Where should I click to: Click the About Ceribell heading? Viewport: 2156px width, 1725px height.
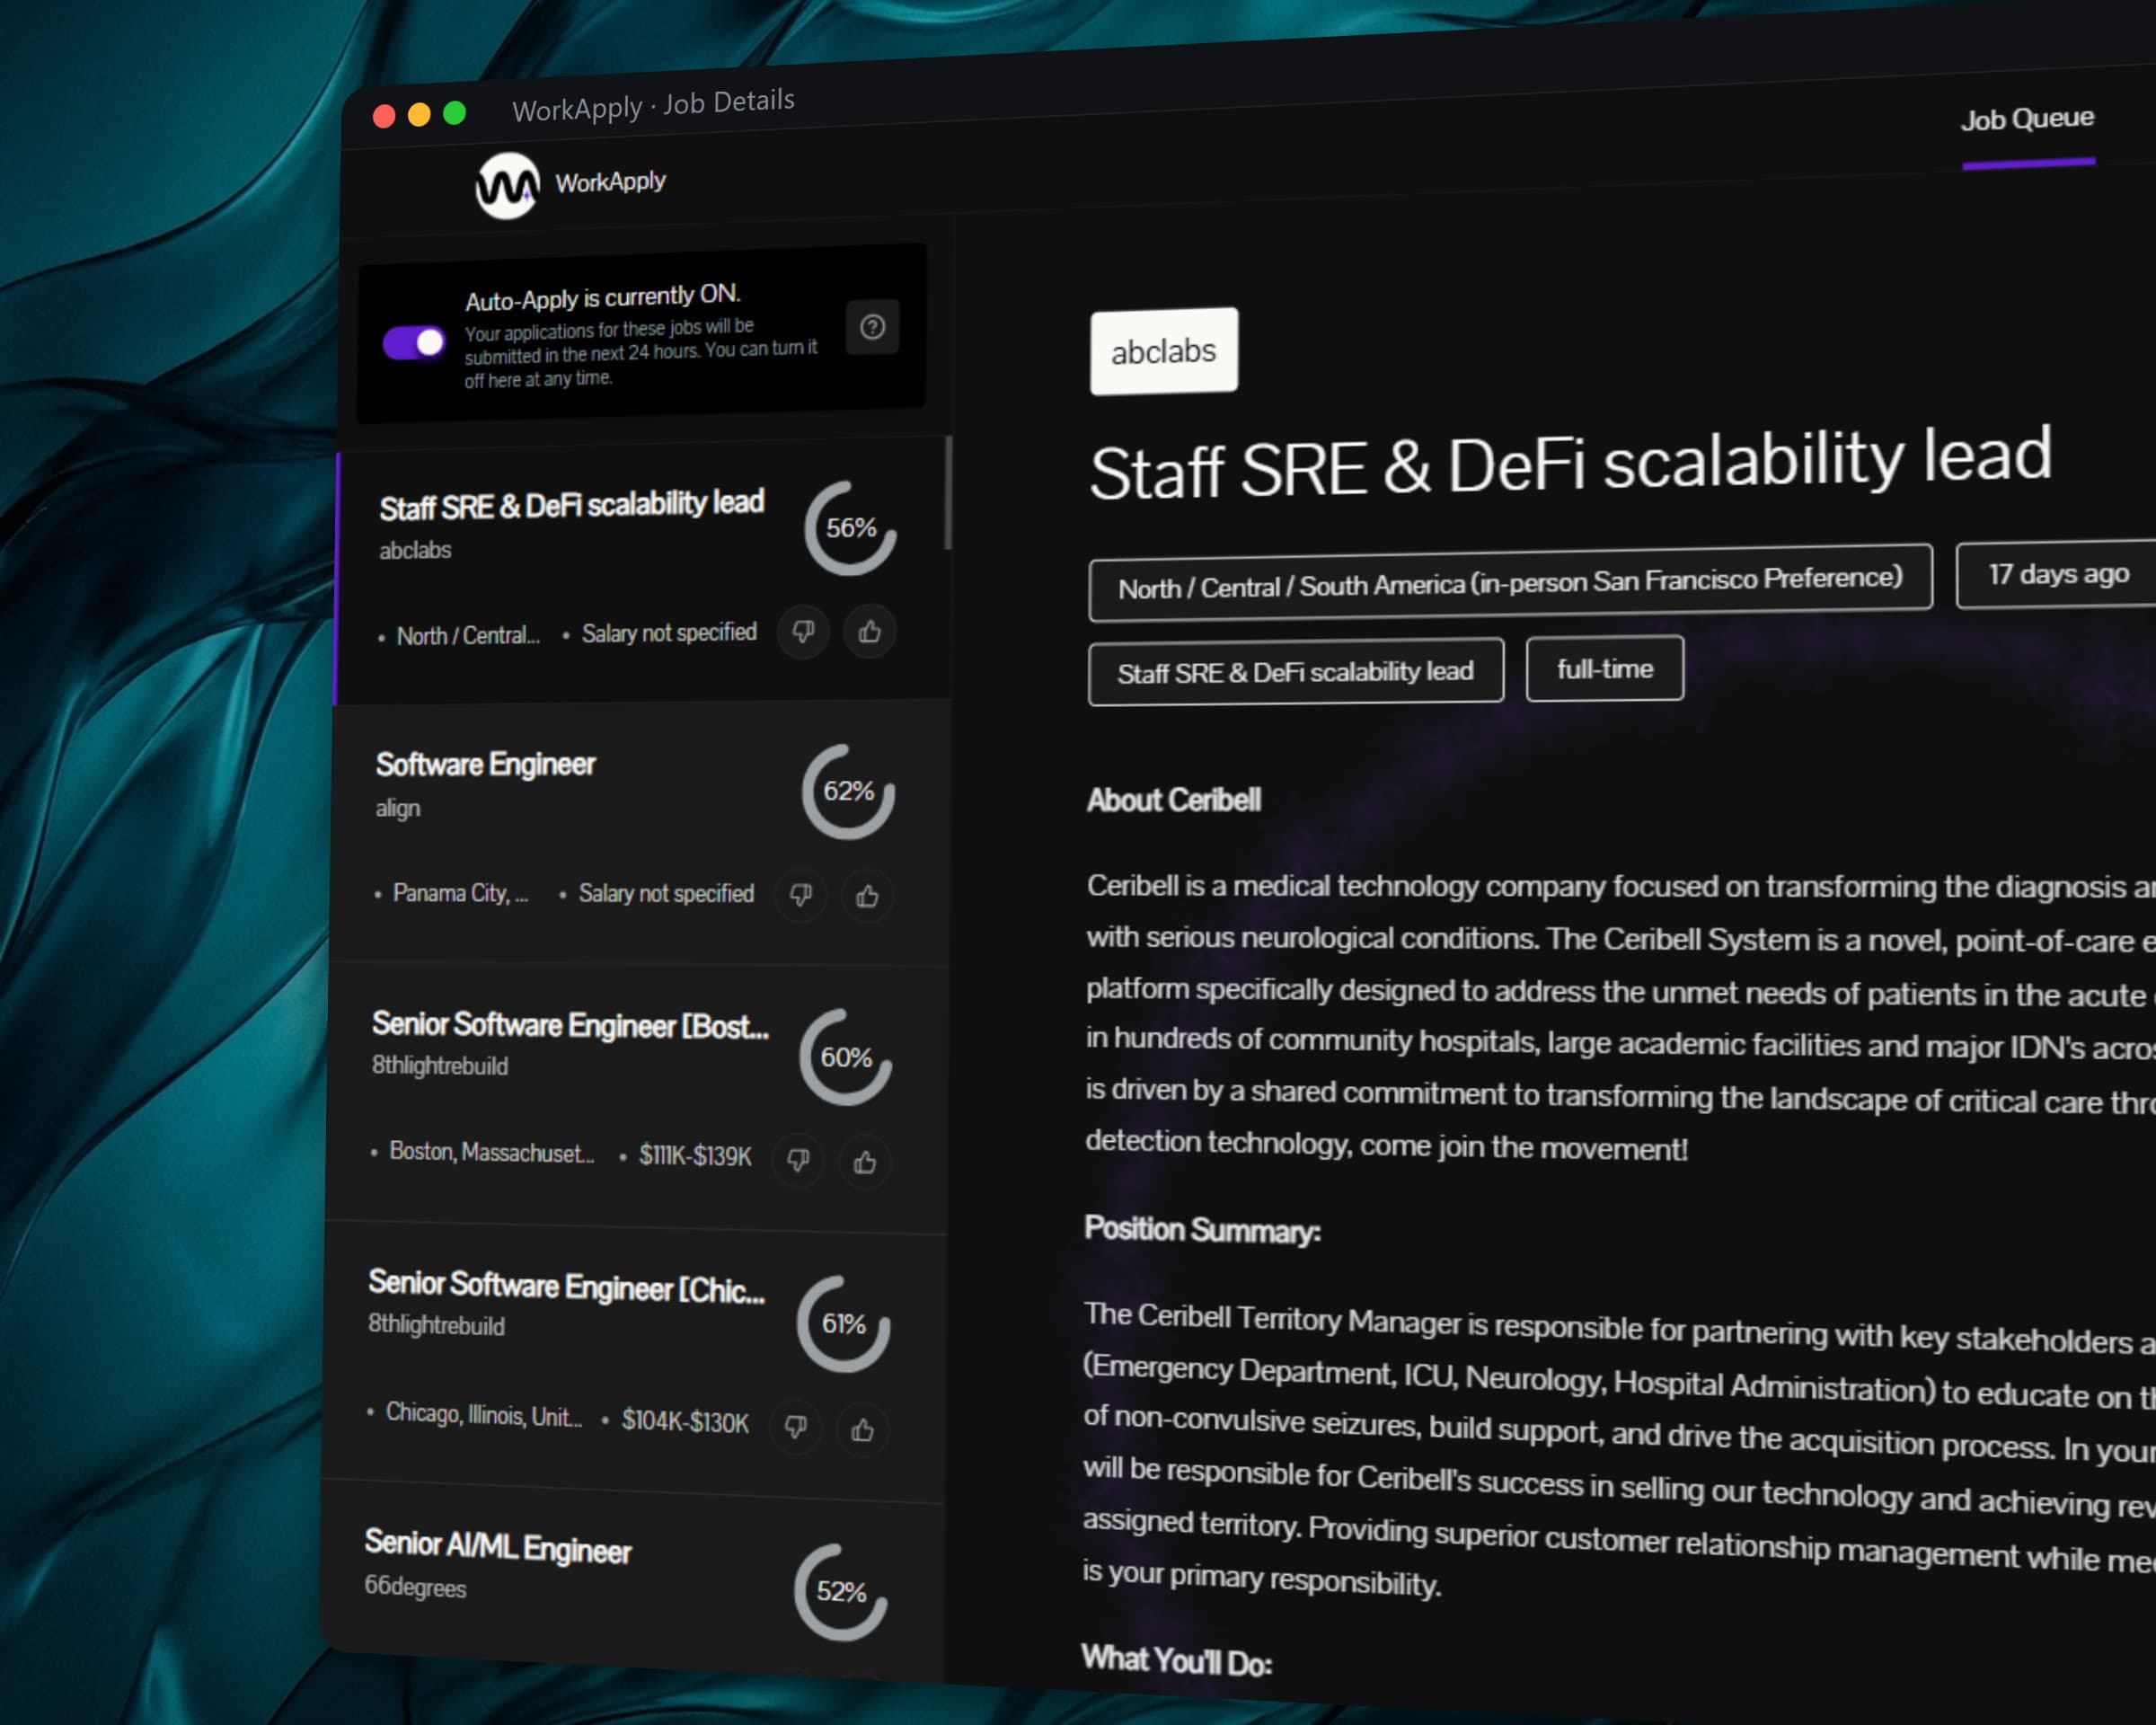(1173, 800)
